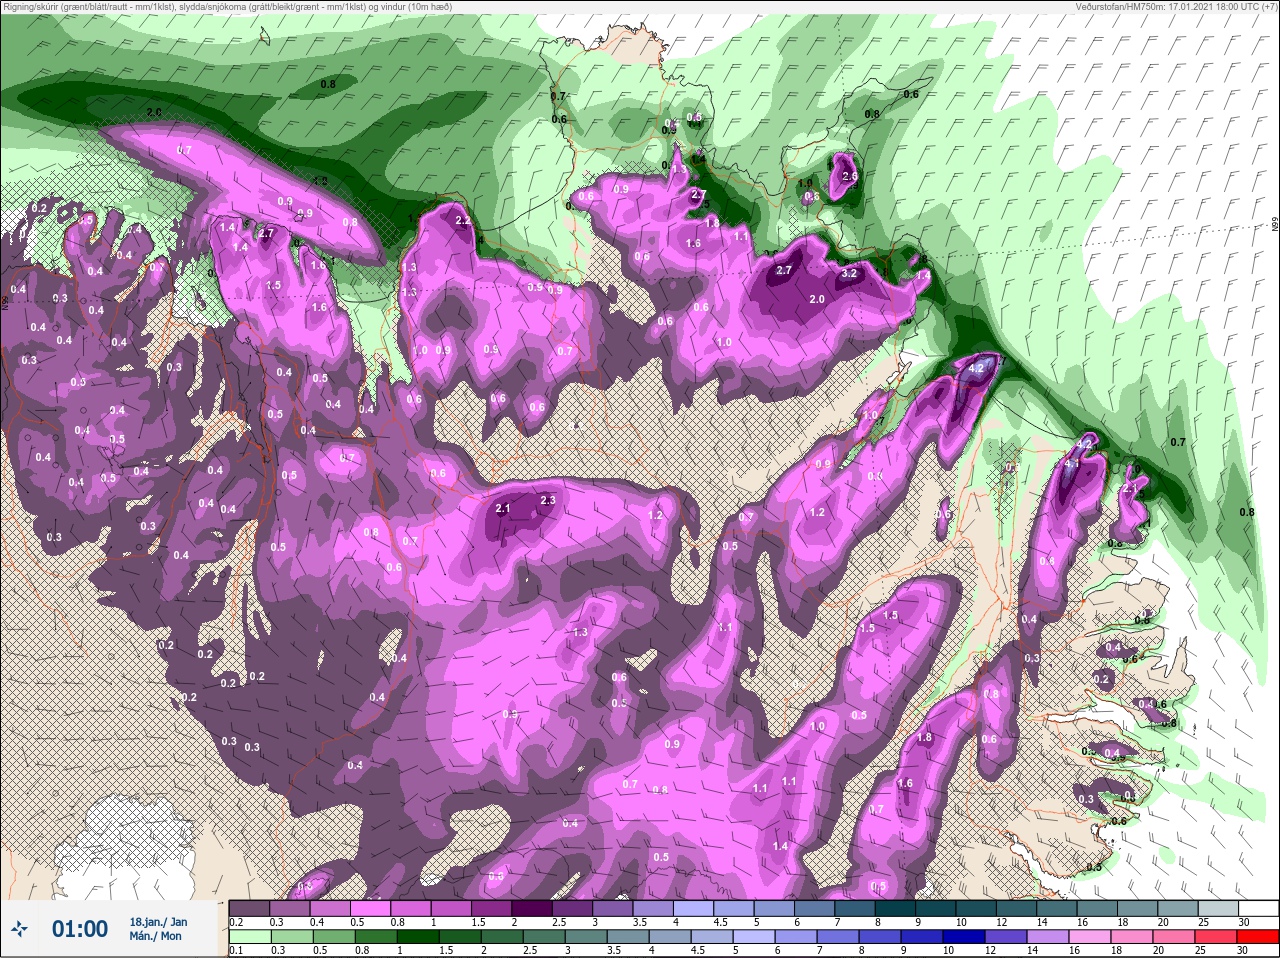This screenshot has height=958, width=1280.
Task: Click the 2.6 precipitation value on the map
Action: [x=850, y=177]
